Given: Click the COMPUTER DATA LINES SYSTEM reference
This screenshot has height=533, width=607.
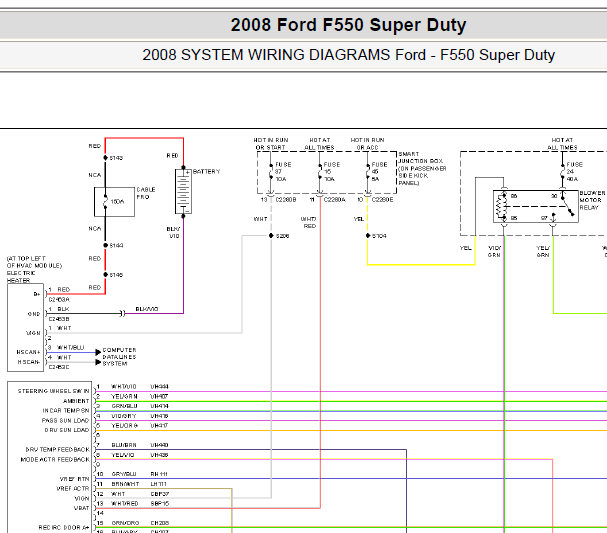Looking at the screenshot, I should pos(119,357).
